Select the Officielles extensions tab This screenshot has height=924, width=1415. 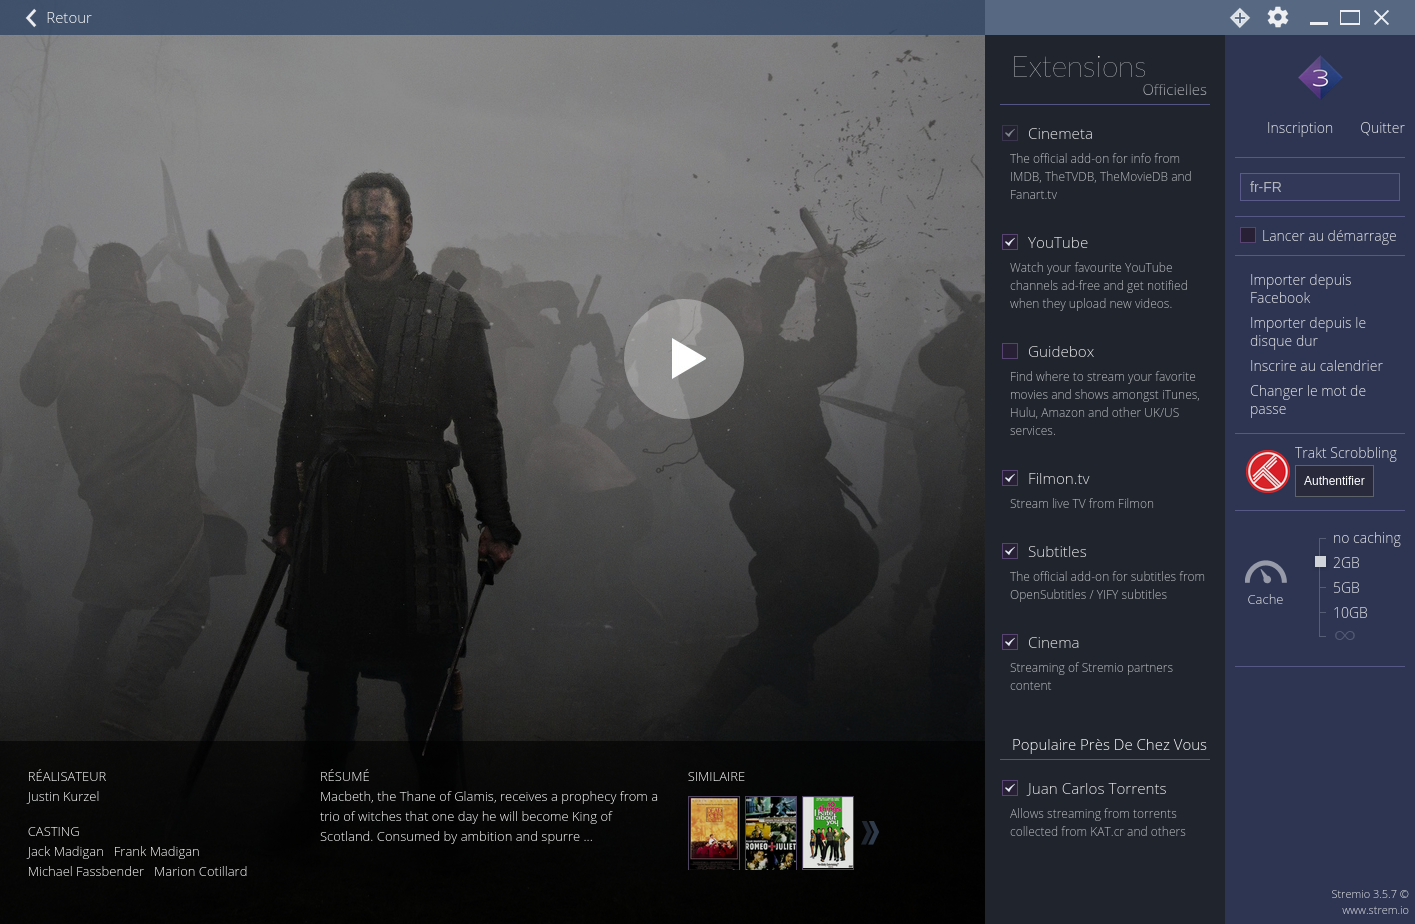click(x=1174, y=90)
